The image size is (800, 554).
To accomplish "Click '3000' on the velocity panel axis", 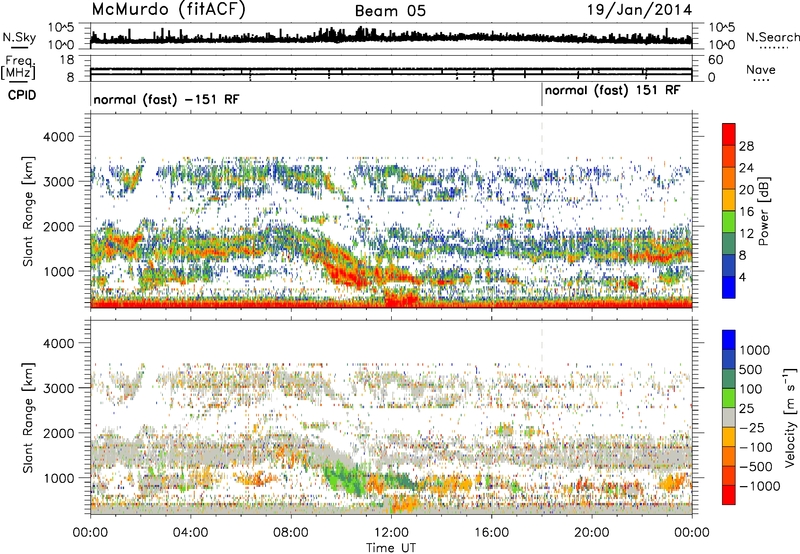I will point(59,388).
